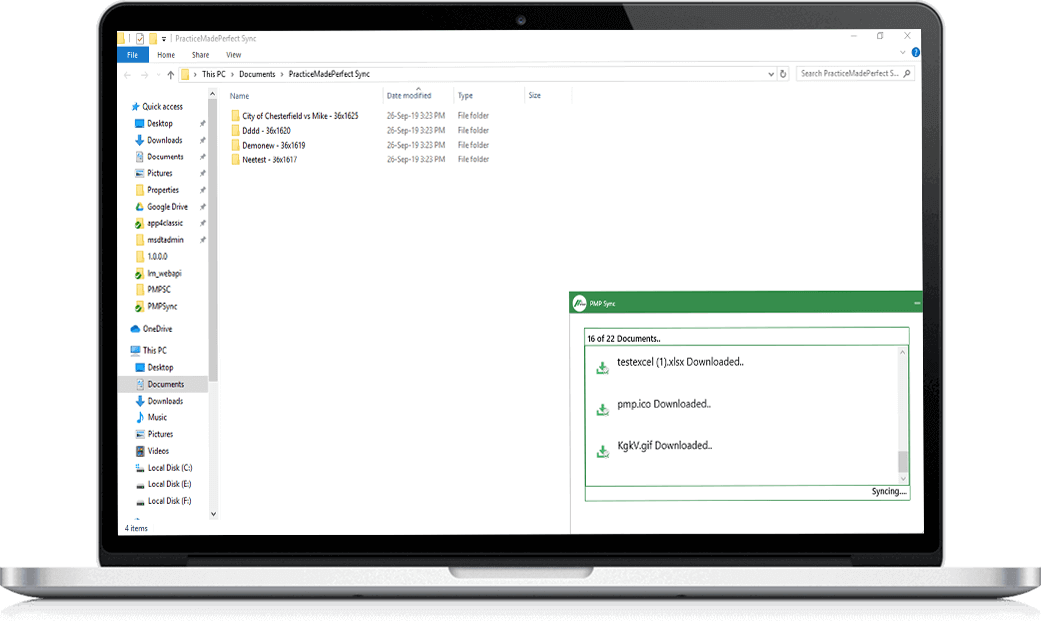Open Local Disk (E:)
This screenshot has width=1041, height=621.
(164, 484)
